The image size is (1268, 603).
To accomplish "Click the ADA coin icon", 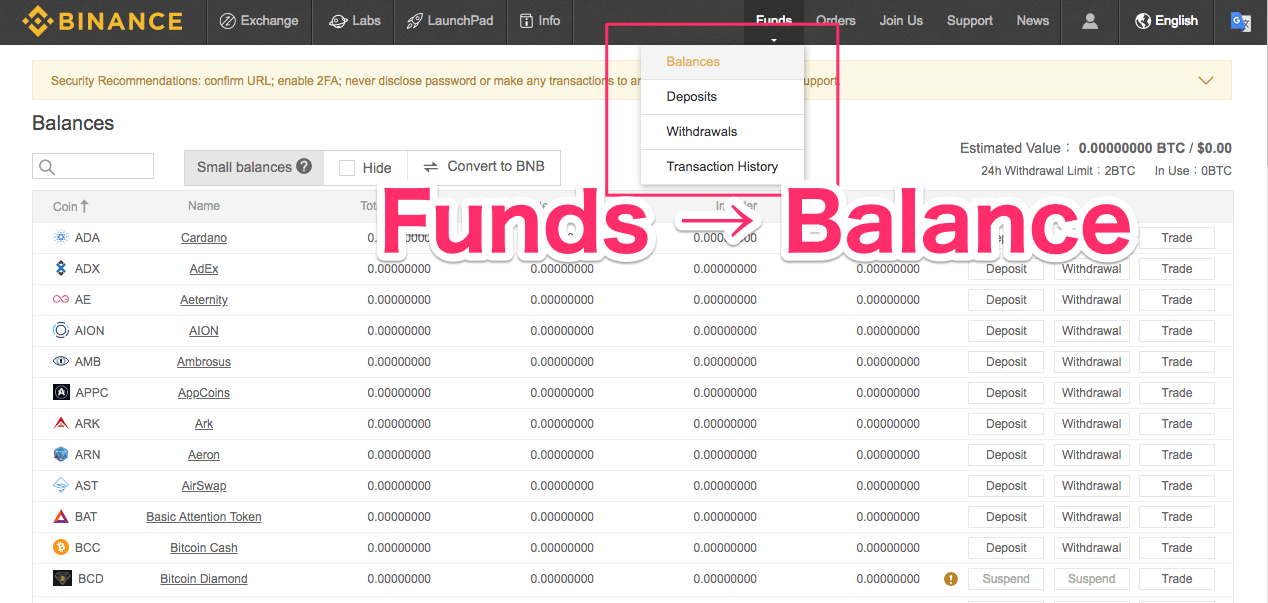I will click(x=60, y=238).
